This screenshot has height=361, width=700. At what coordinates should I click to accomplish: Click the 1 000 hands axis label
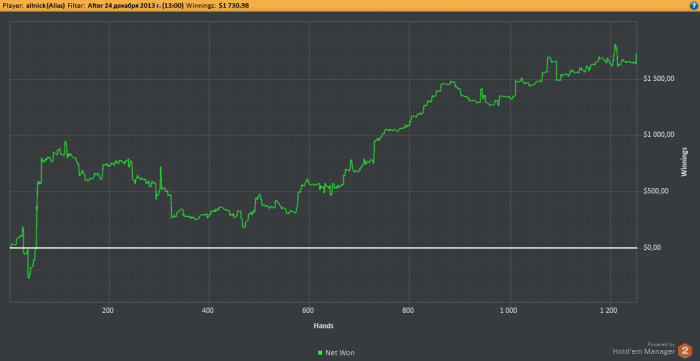[x=508, y=311]
